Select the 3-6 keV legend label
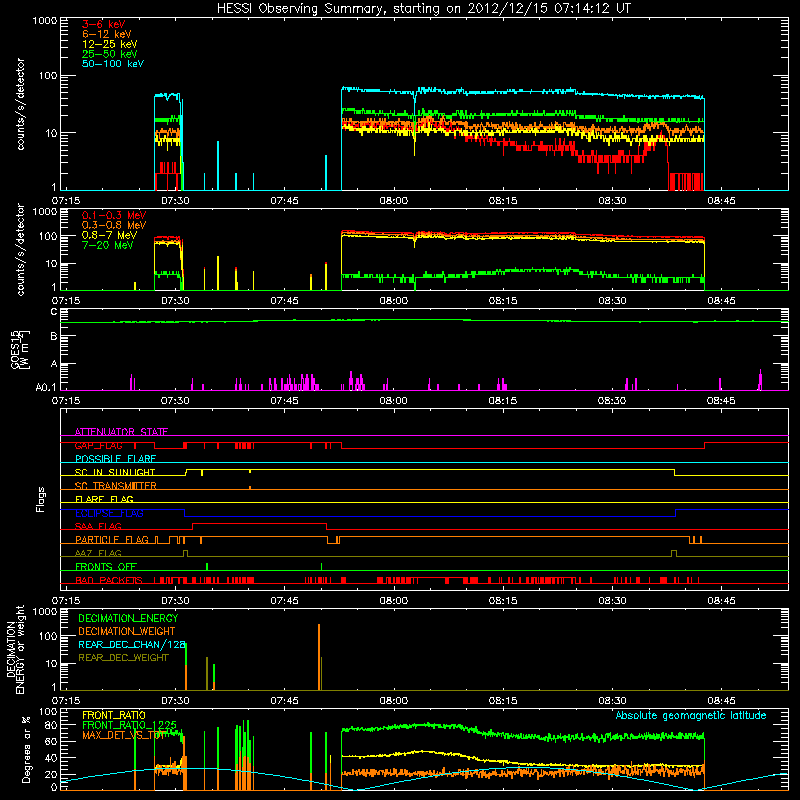The width and height of the screenshot is (800, 800). click(x=104, y=24)
